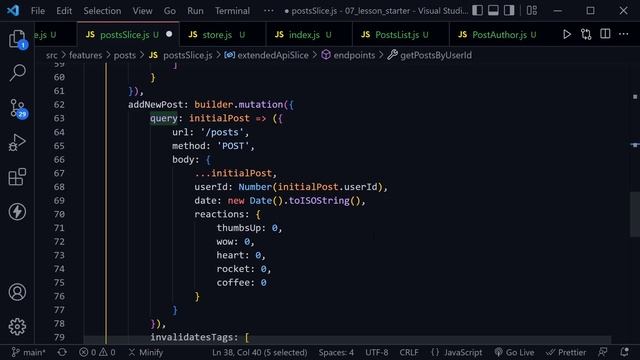Open the Edit menu
The image size is (640, 360).
click(x=64, y=11)
